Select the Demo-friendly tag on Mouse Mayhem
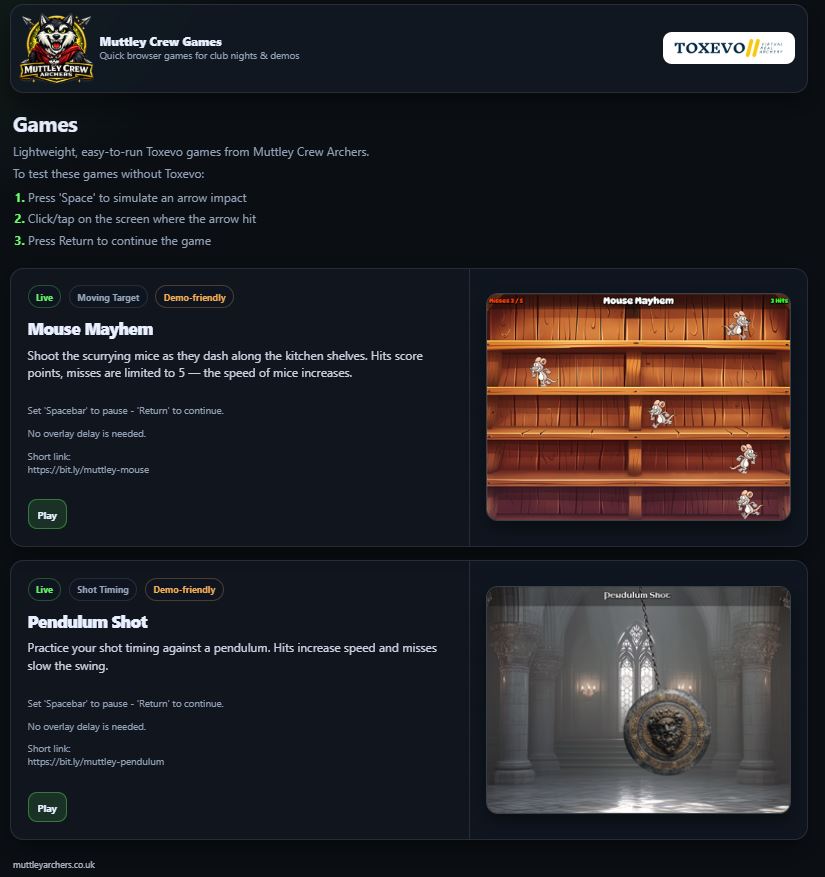The width and height of the screenshot is (825, 877). click(194, 298)
